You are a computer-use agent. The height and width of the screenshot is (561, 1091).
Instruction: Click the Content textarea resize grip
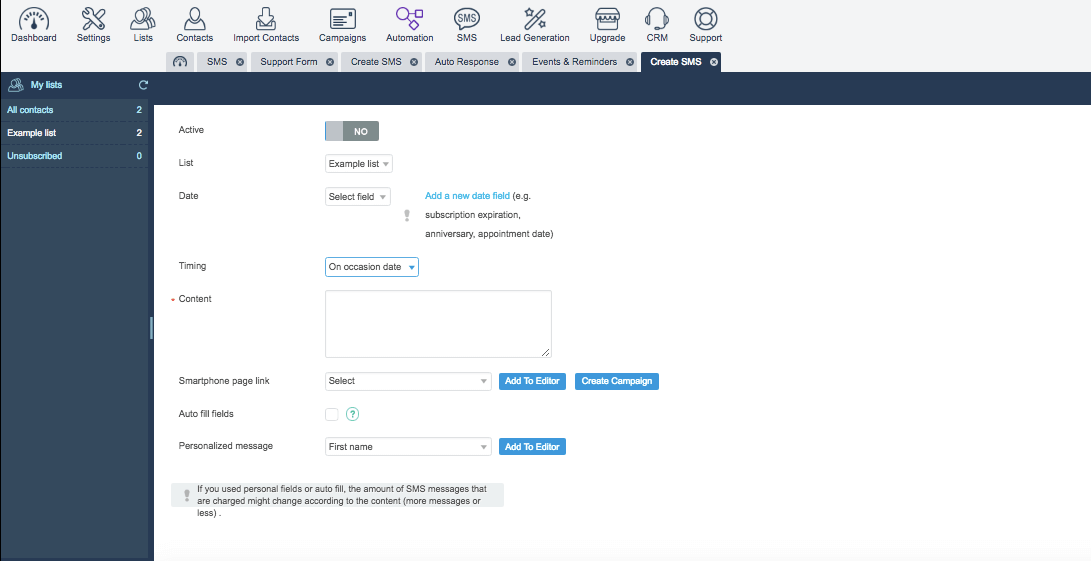pyautogui.click(x=546, y=352)
